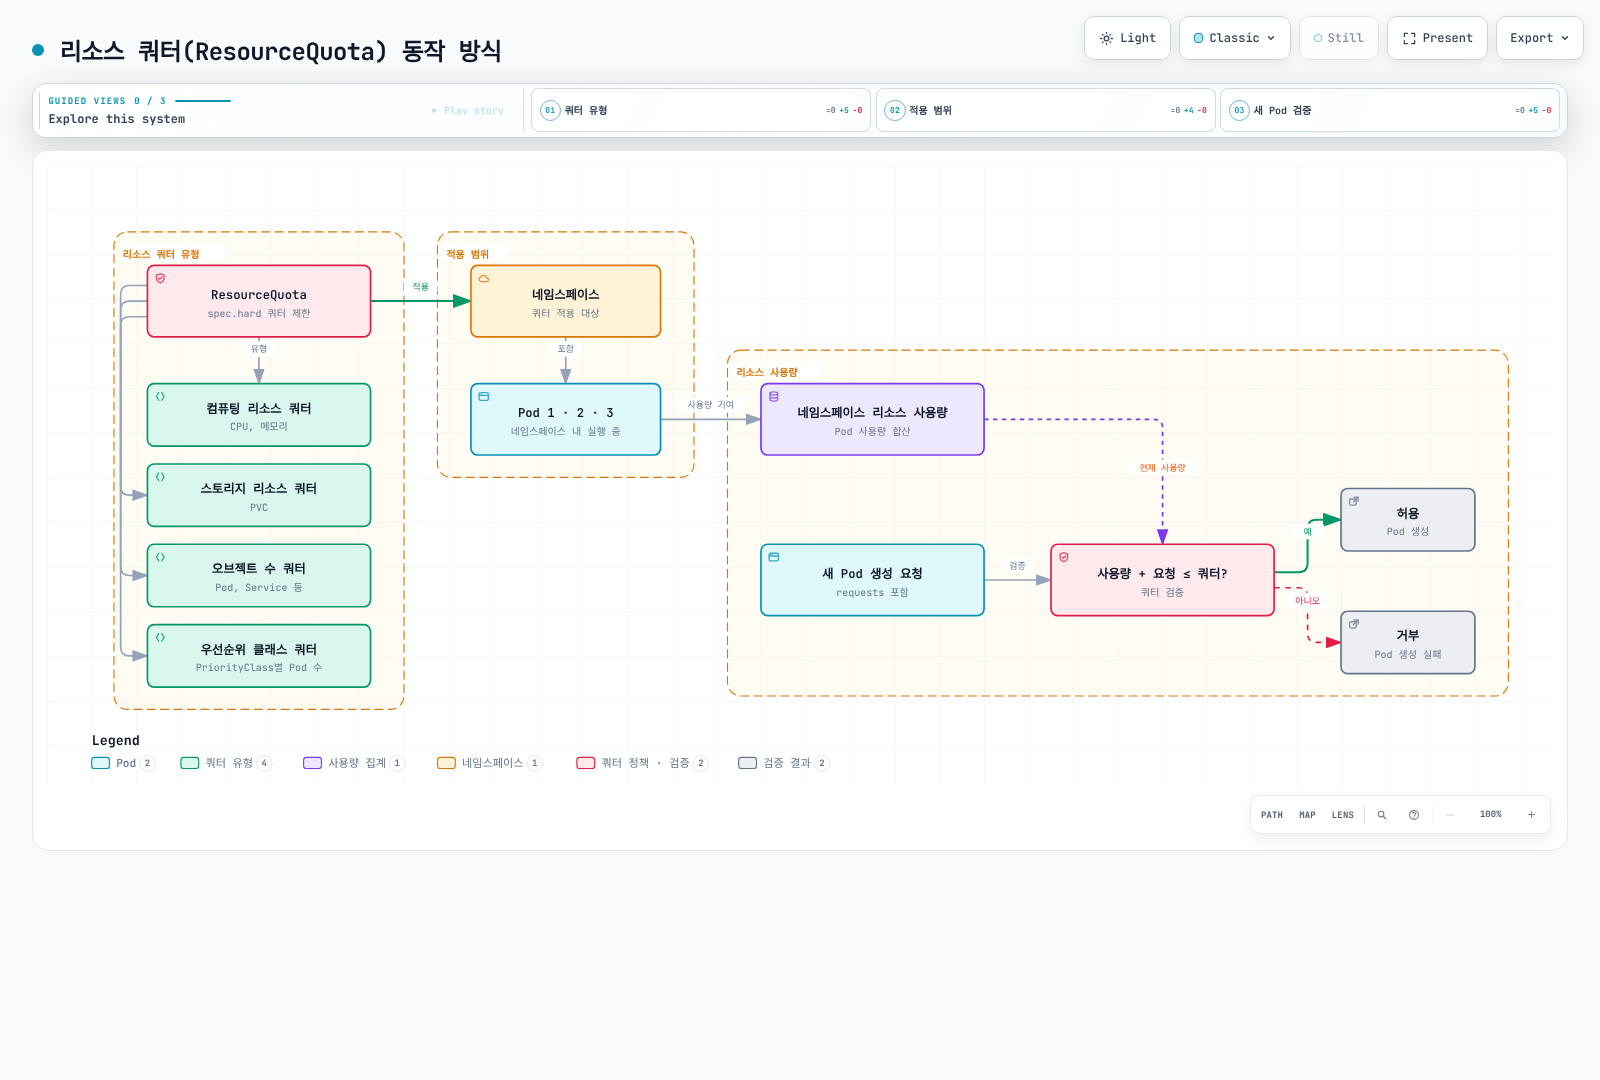This screenshot has height=1080, width=1600.
Task: Click the 100% zoom level readout
Action: (x=1491, y=815)
